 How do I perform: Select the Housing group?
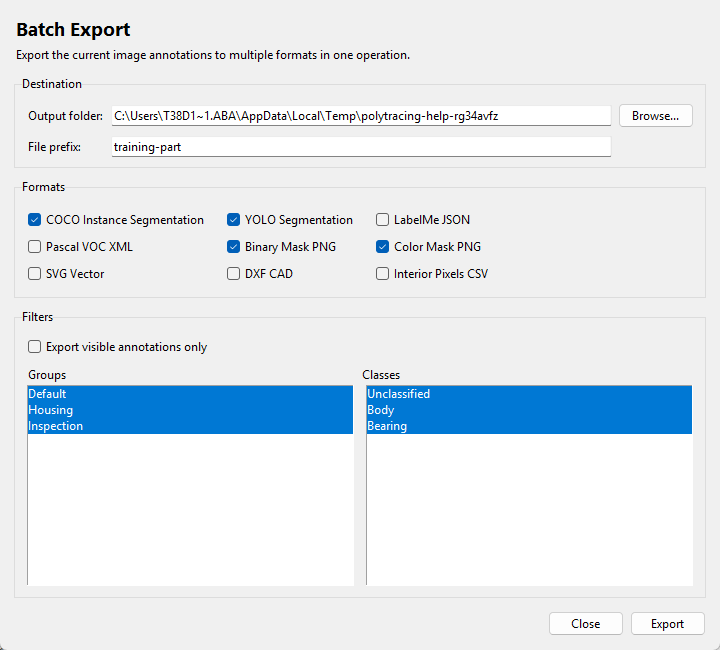(190, 410)
